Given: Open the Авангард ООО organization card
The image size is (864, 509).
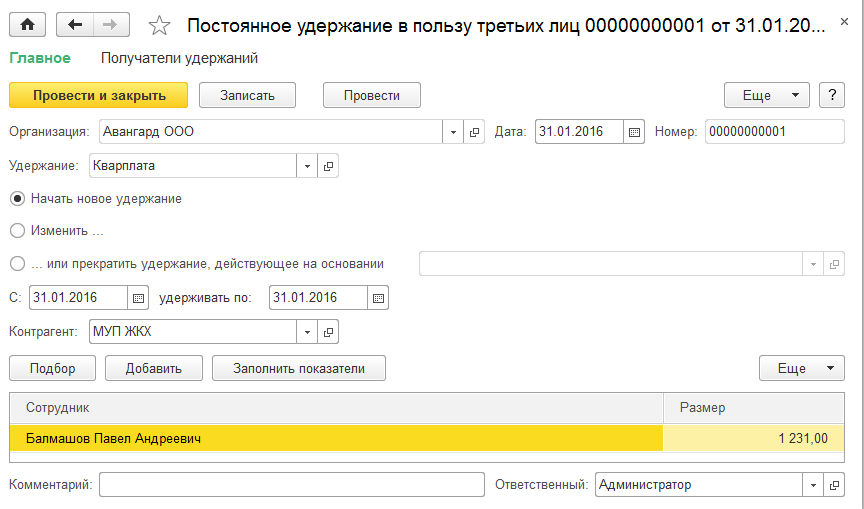Looking at the screenshot, I should tap(474, 132).
